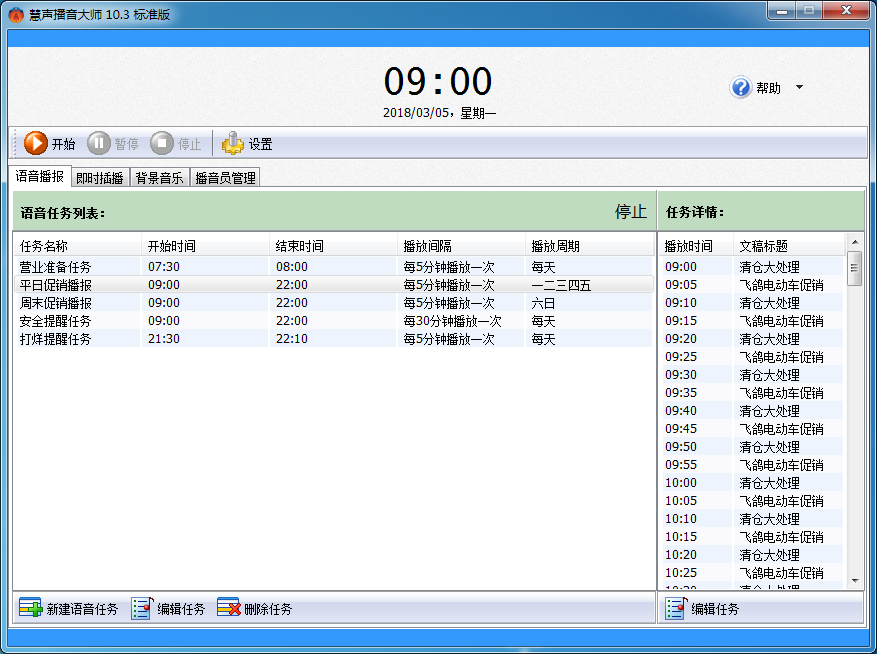The width and height of the screenshot is (877, 654).
Task: Click 新建语音任务 add task icon
Action: point(31,608)
